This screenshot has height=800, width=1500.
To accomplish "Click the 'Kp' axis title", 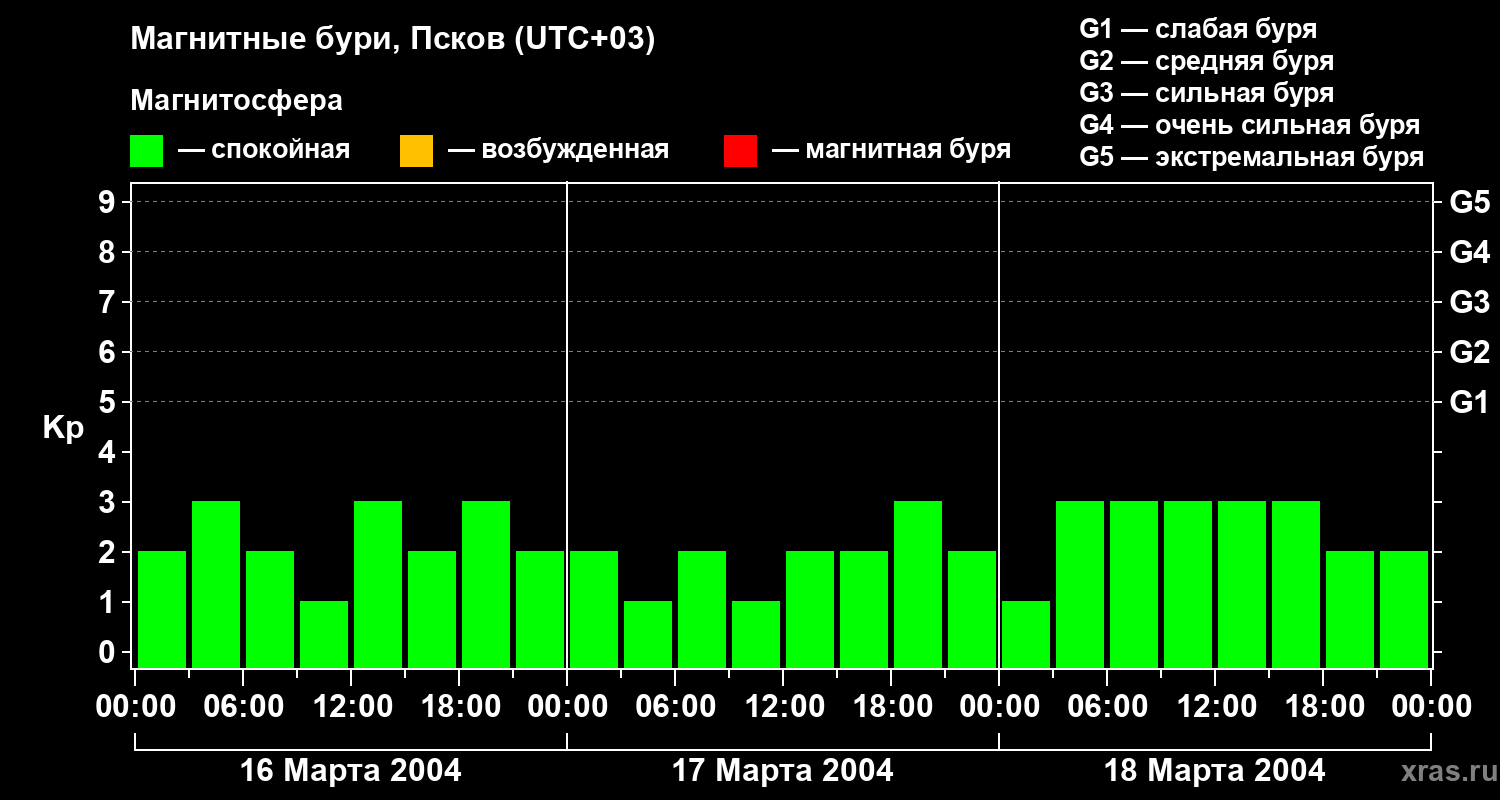I will [63, 428].
